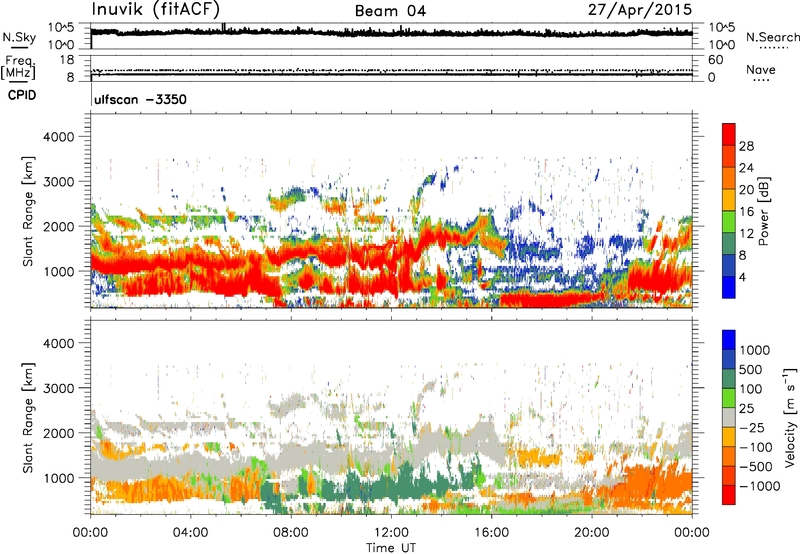
Task: Click the '1000' velocity colorbar tick
Action: [754, 350]
